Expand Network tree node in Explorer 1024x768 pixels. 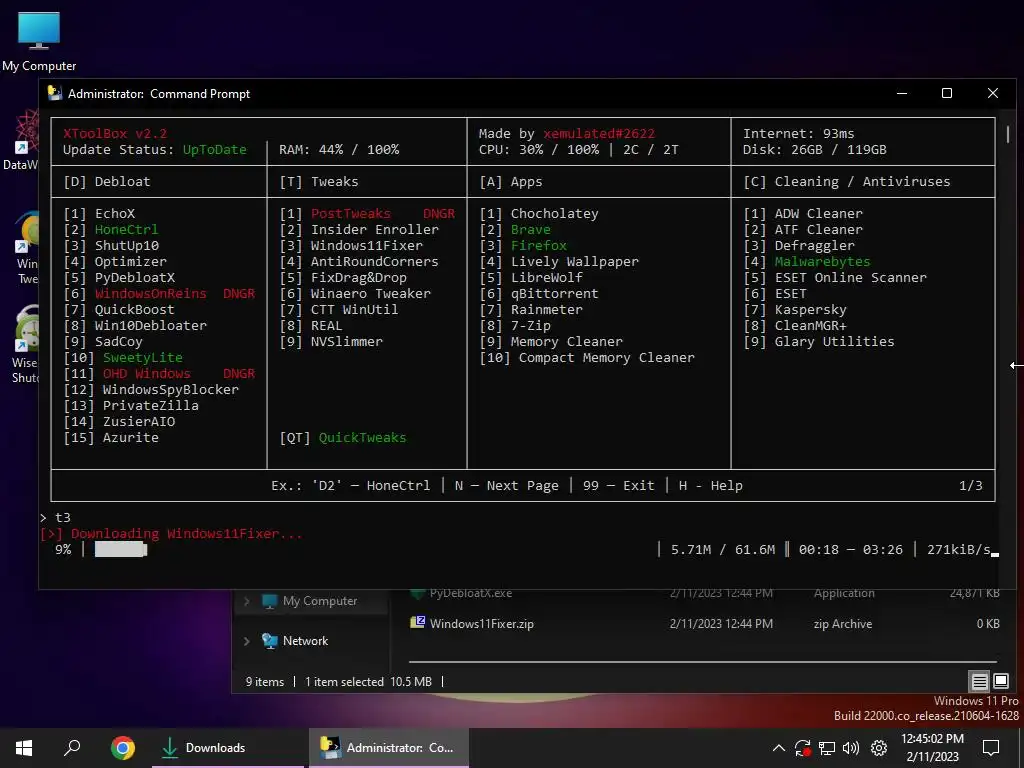pyautogui.click(x=247, y=641)
